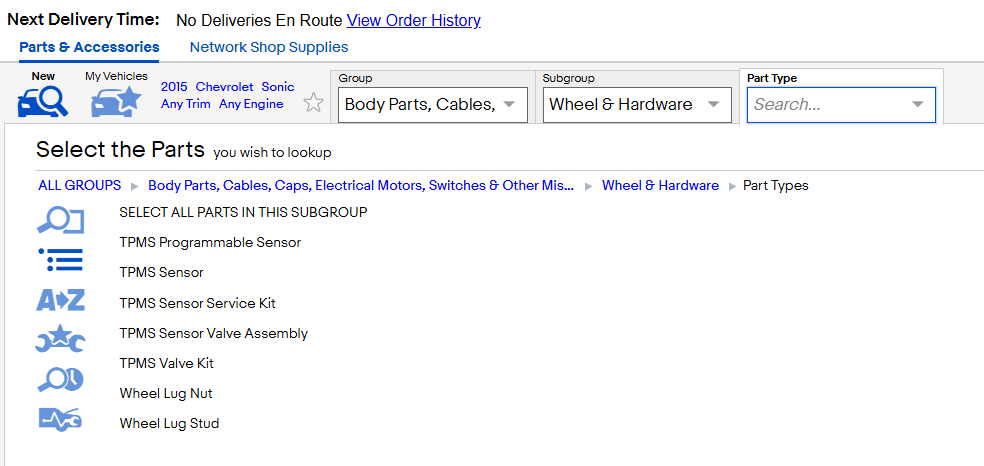
Task: Click the vehicle diagnostics wrench sidebar icon
Action: pos(60,418)
